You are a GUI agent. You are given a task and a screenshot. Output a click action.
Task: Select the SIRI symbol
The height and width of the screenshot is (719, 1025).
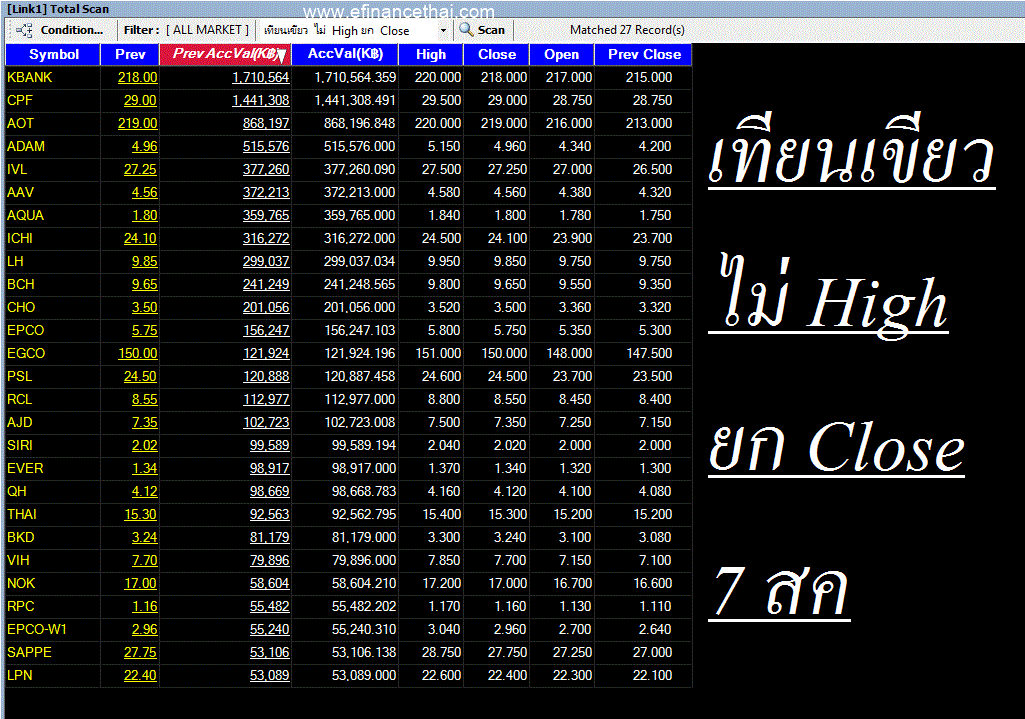click(x=20, y=445)
